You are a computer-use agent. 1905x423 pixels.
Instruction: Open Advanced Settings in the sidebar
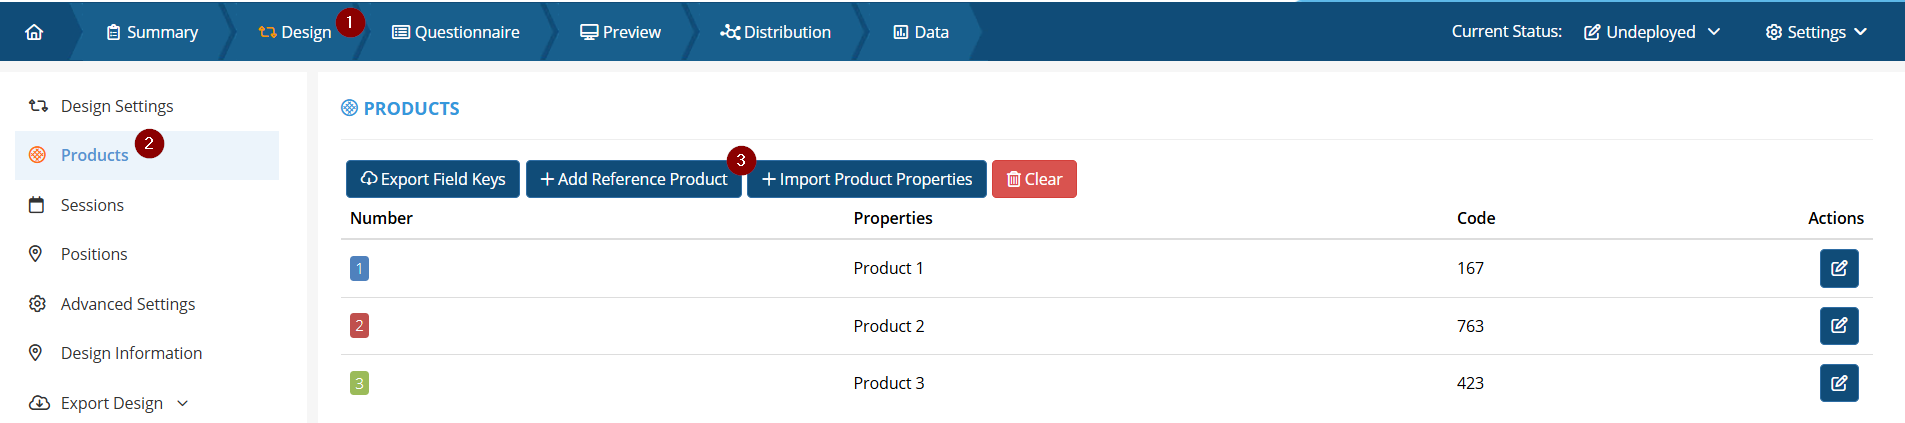127,304
